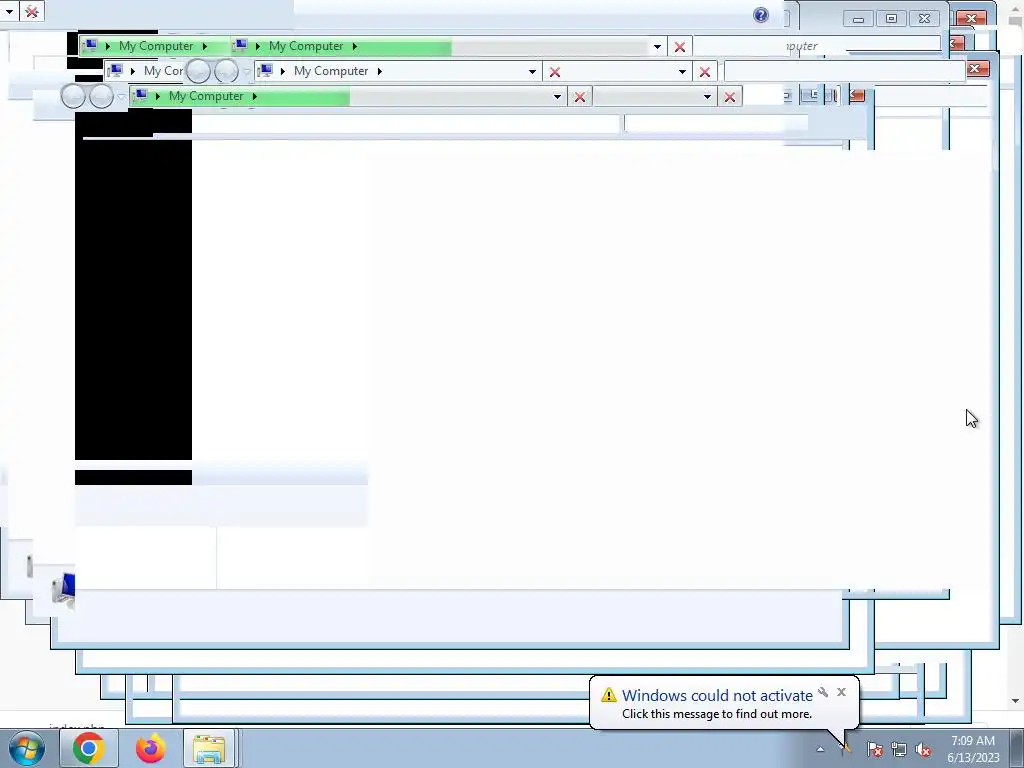Click the second red X stop button in the lowest address row
This screenshot has width=1024, height=768.
coord(729,97)
